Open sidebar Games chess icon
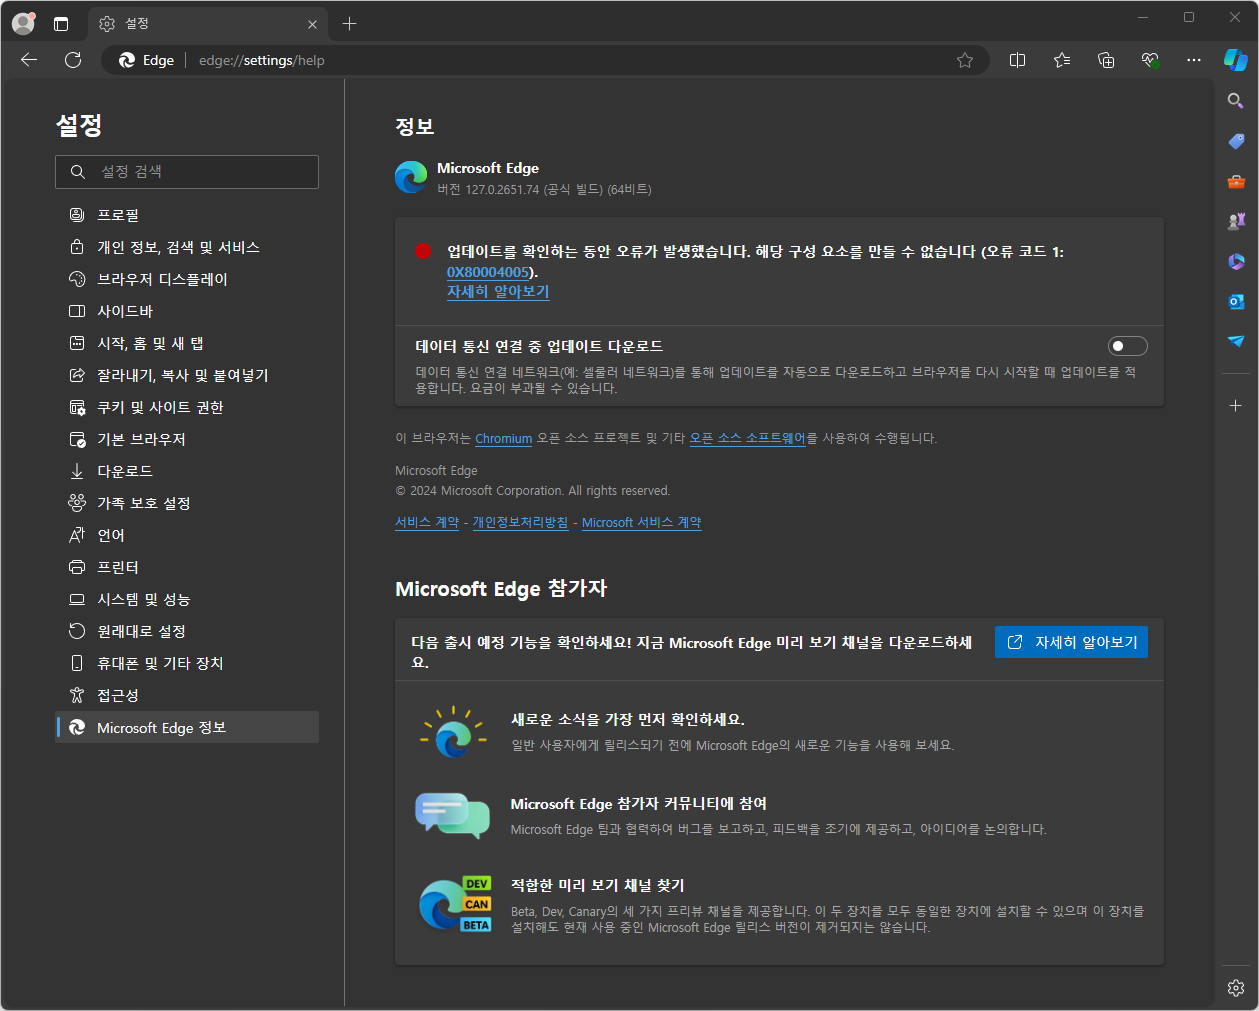The width and height of the screenshot is (1259, 1011). tap(1236, 221)
